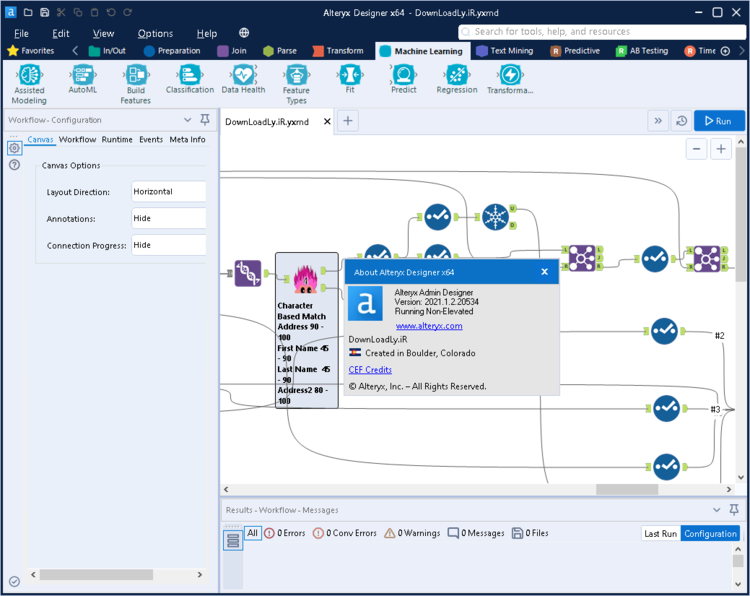750x596 pixels.
Task: Filter results by 0 Messages
Action: 476,533
